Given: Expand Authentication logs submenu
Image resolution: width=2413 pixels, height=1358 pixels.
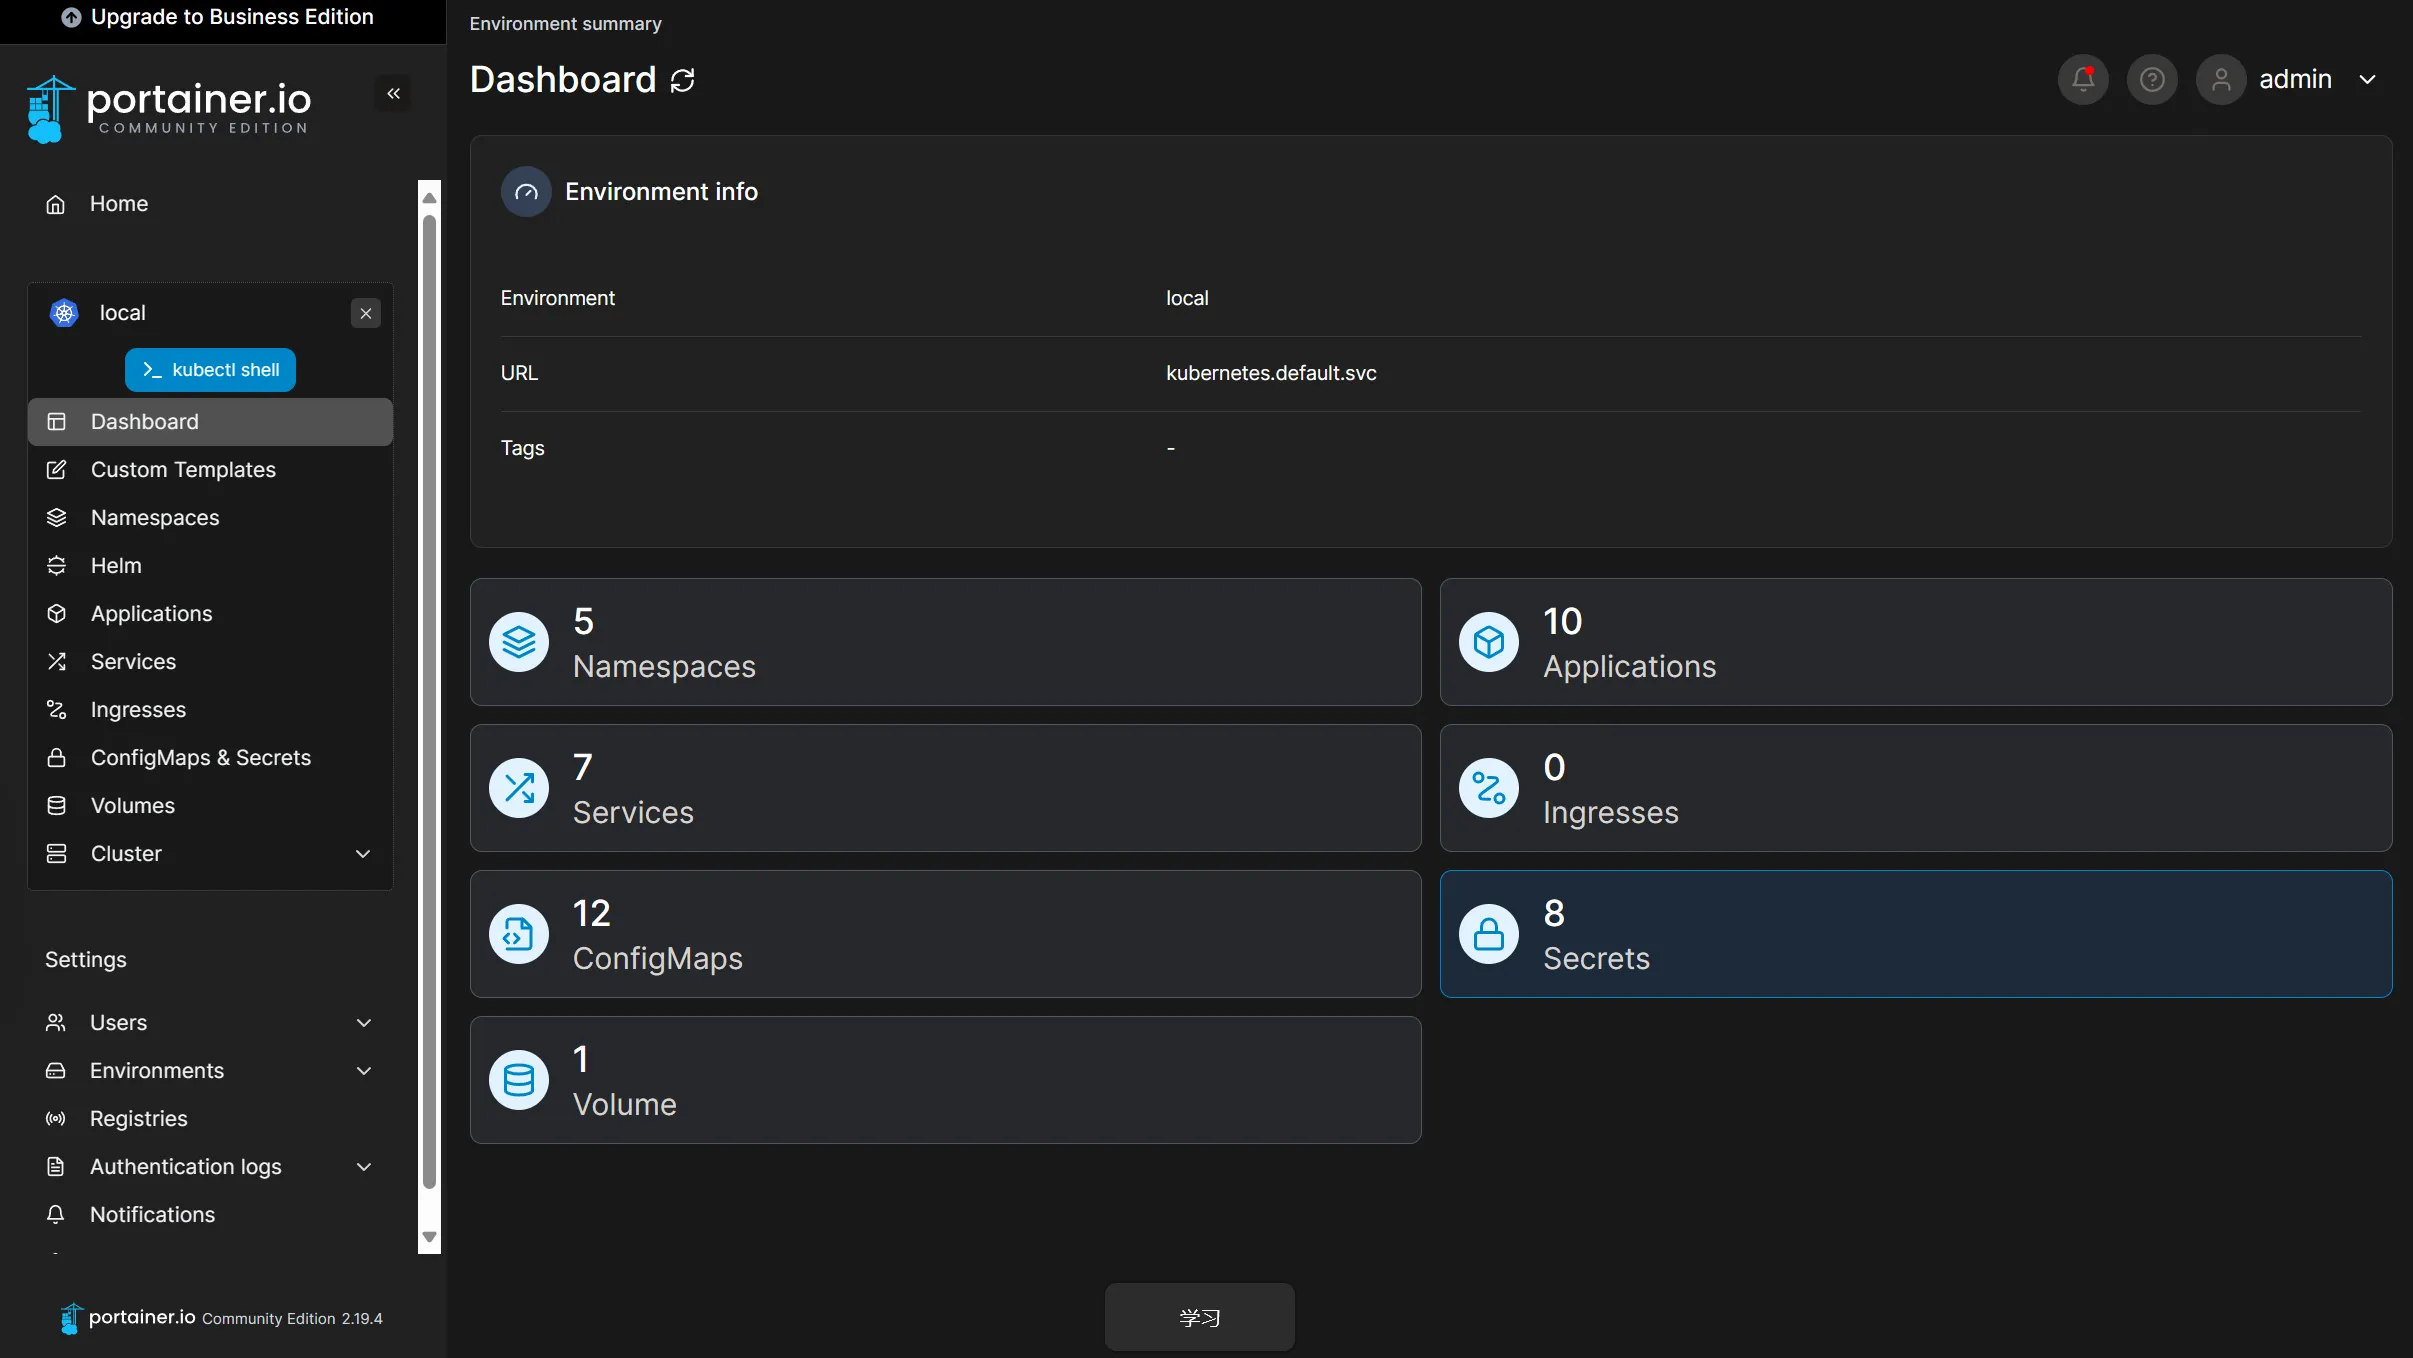Looking at the screenshot, I should click(364, 1167).
